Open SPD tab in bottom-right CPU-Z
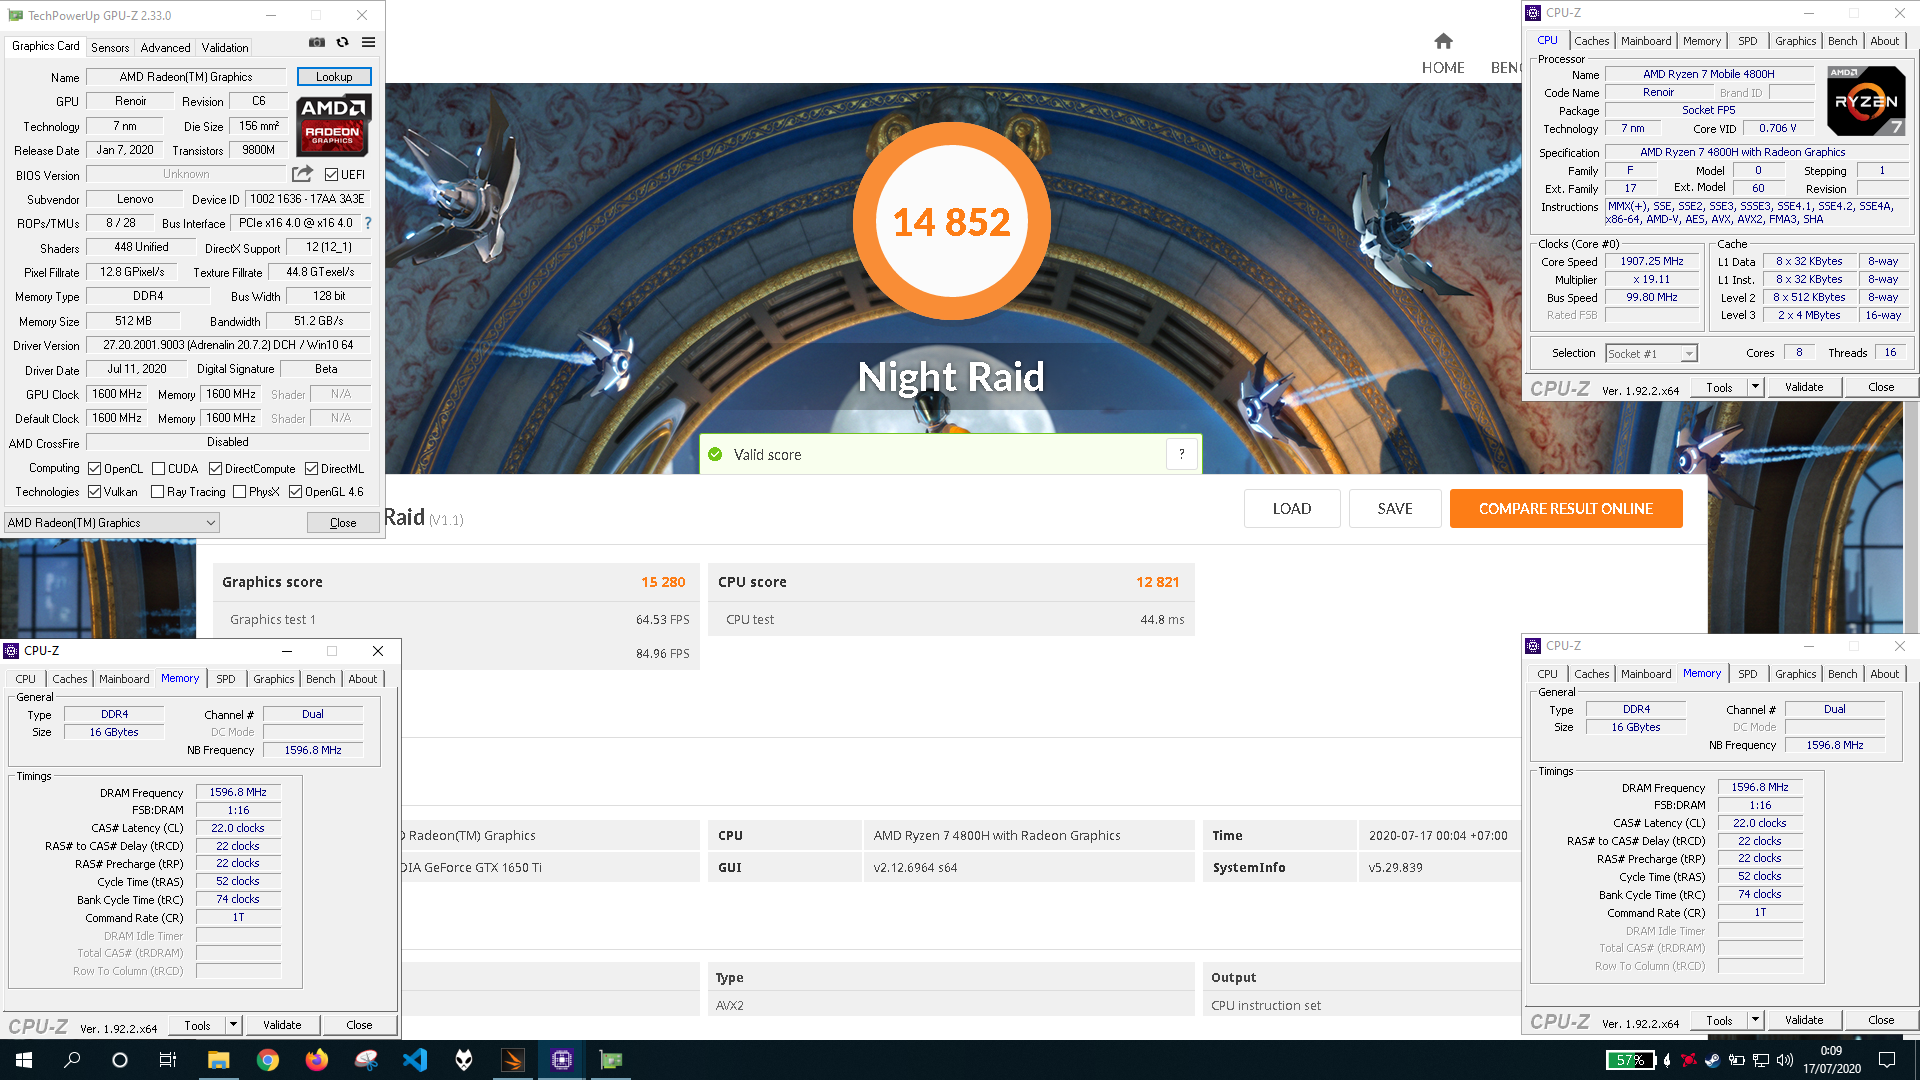Screen dimensions: 1920x1080 pos(1747,674)
